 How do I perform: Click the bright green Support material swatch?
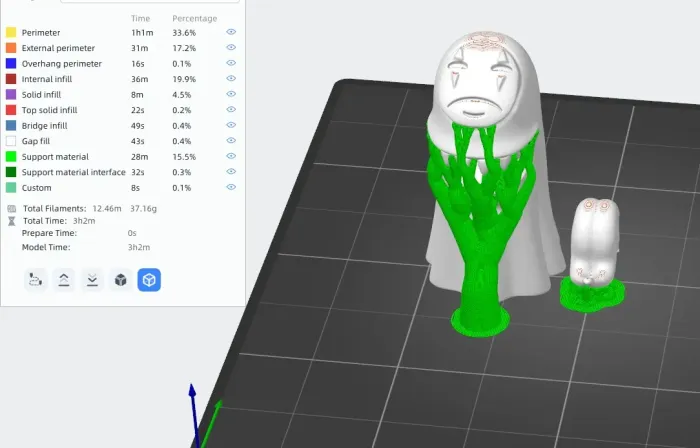pyautogui.click(x=11, y=157)
